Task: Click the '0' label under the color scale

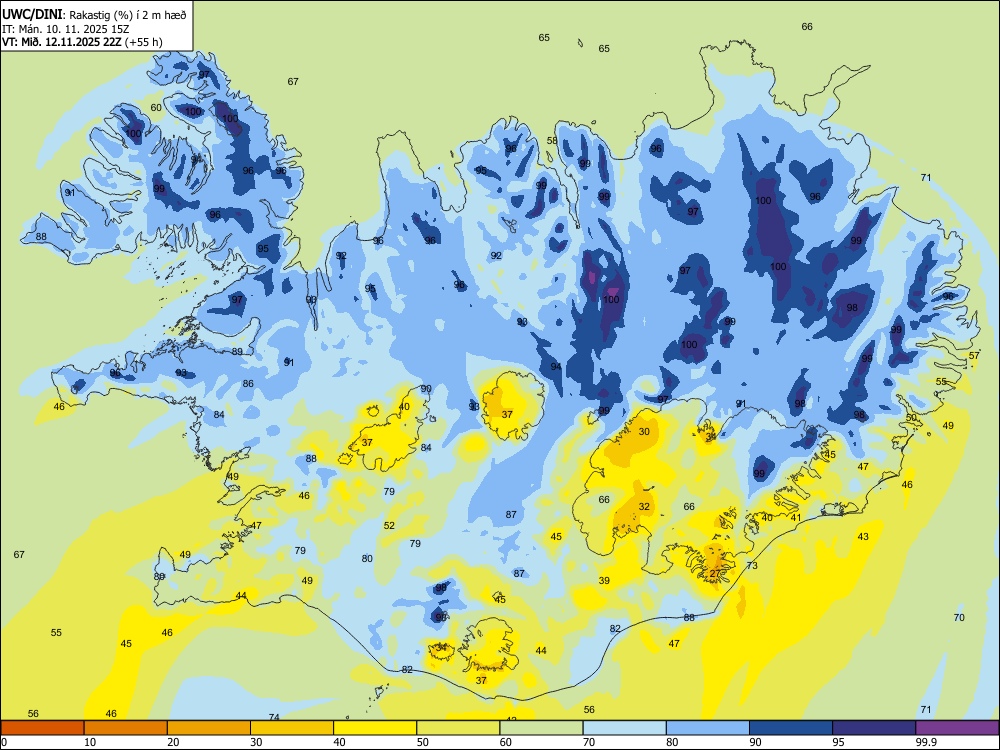Action: click(4, 742)
